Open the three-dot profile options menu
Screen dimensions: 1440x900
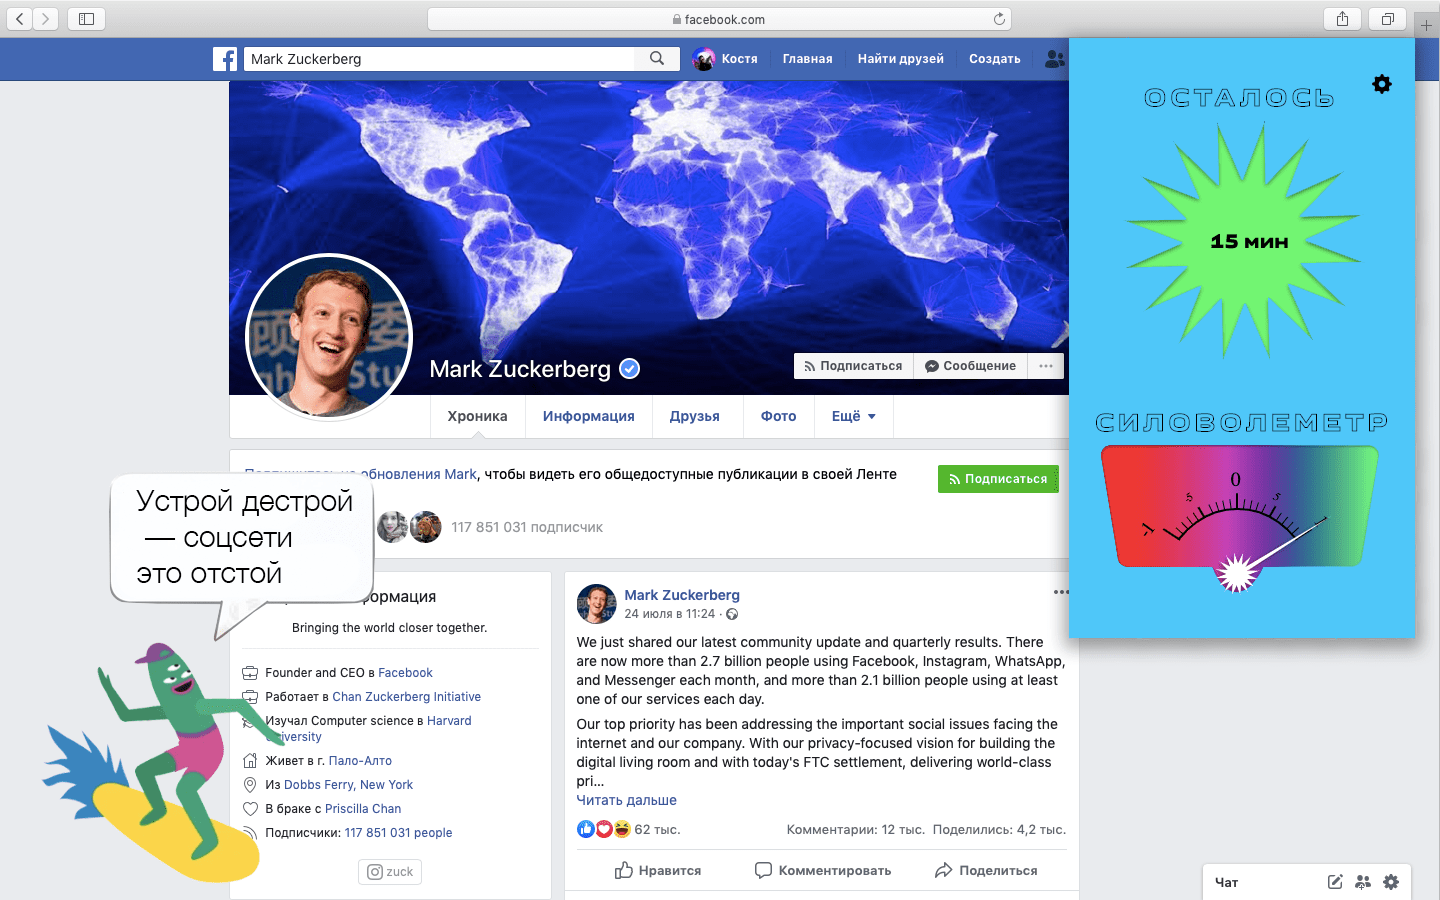point(1046,366)
